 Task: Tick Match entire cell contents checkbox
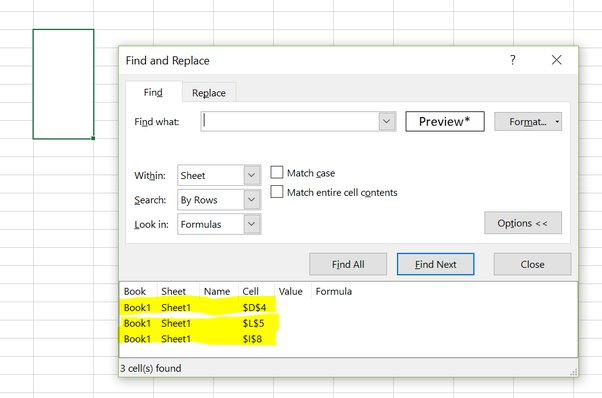(x=276, y=192)
